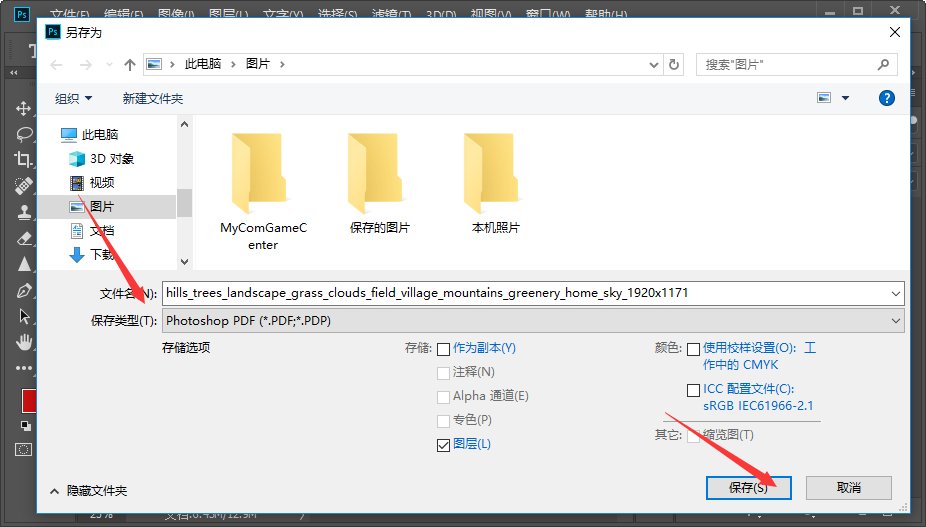Open the 本机照片 folder
926x527 pixels.
tap(495, 184)
